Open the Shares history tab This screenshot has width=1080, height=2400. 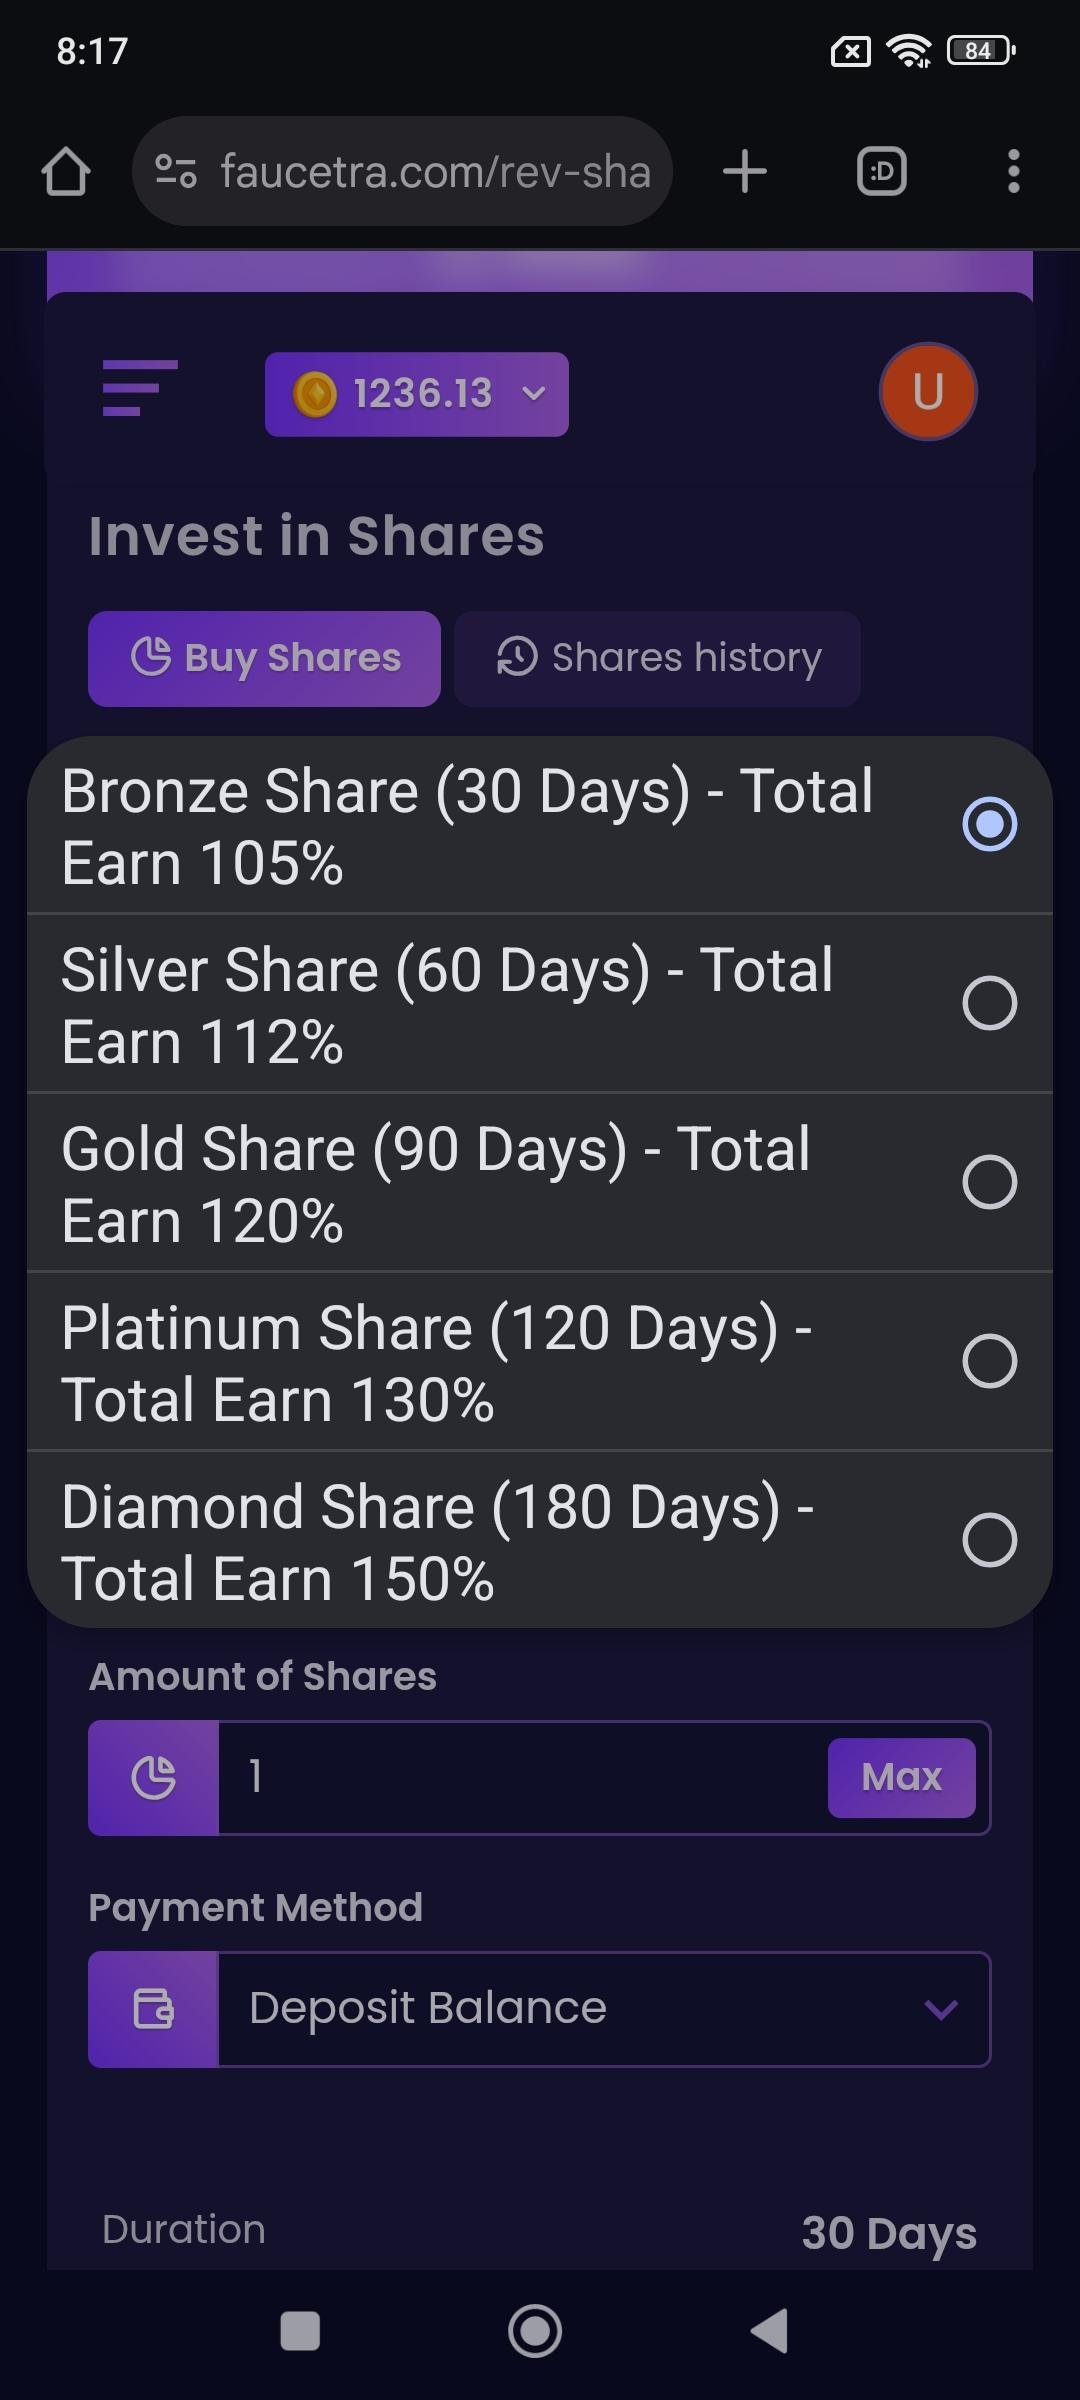click(x=657, y=659)
